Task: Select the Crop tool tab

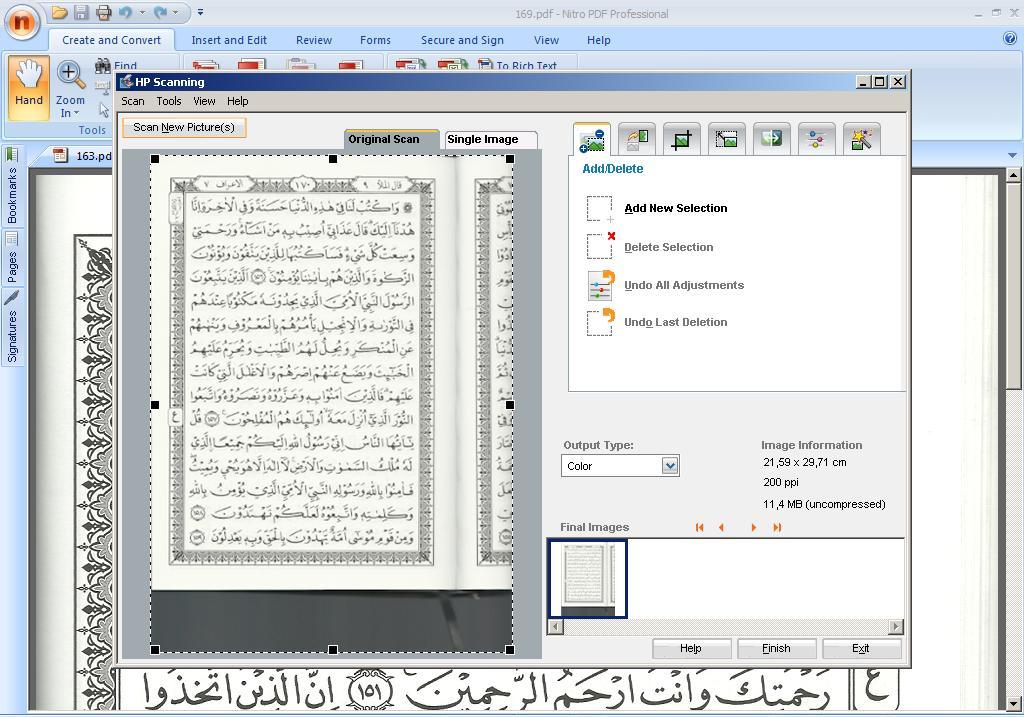Action: pos(682,139)
